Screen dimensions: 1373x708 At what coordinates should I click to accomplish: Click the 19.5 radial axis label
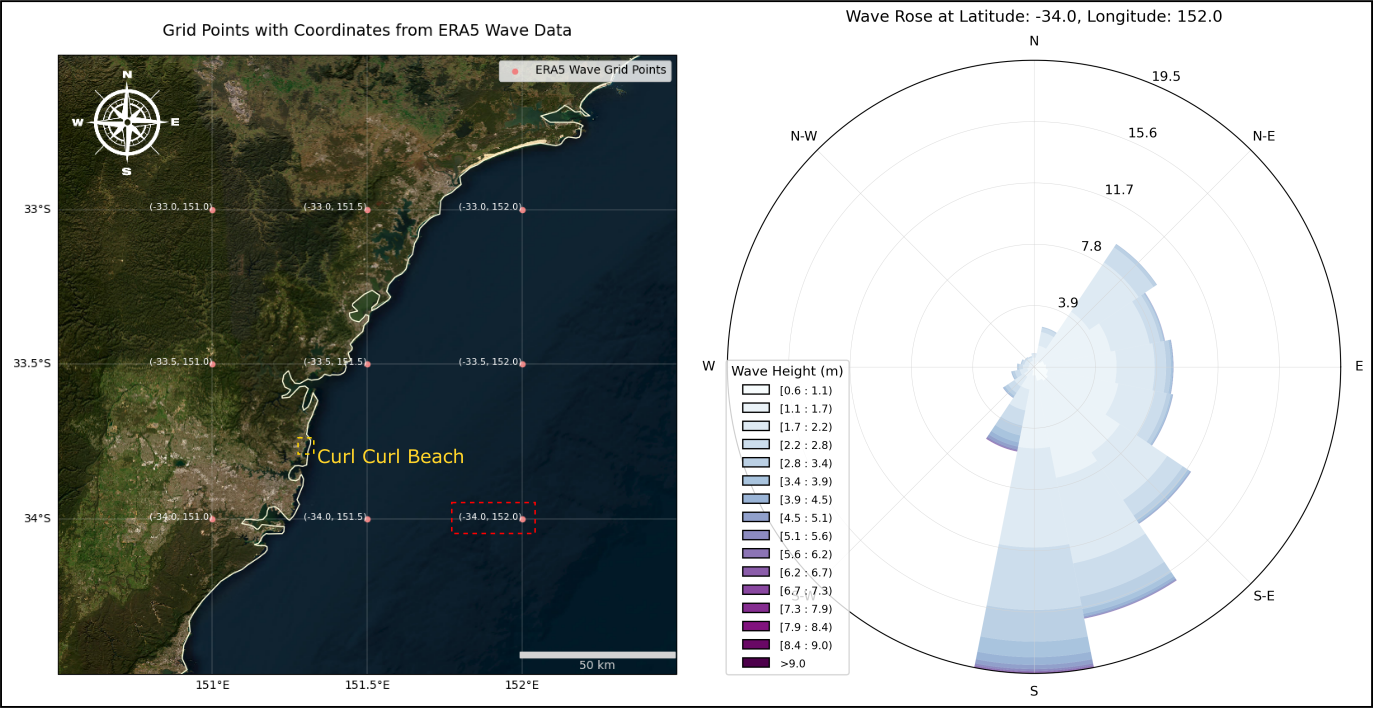pyautogui.click(x=1166, y=77)
